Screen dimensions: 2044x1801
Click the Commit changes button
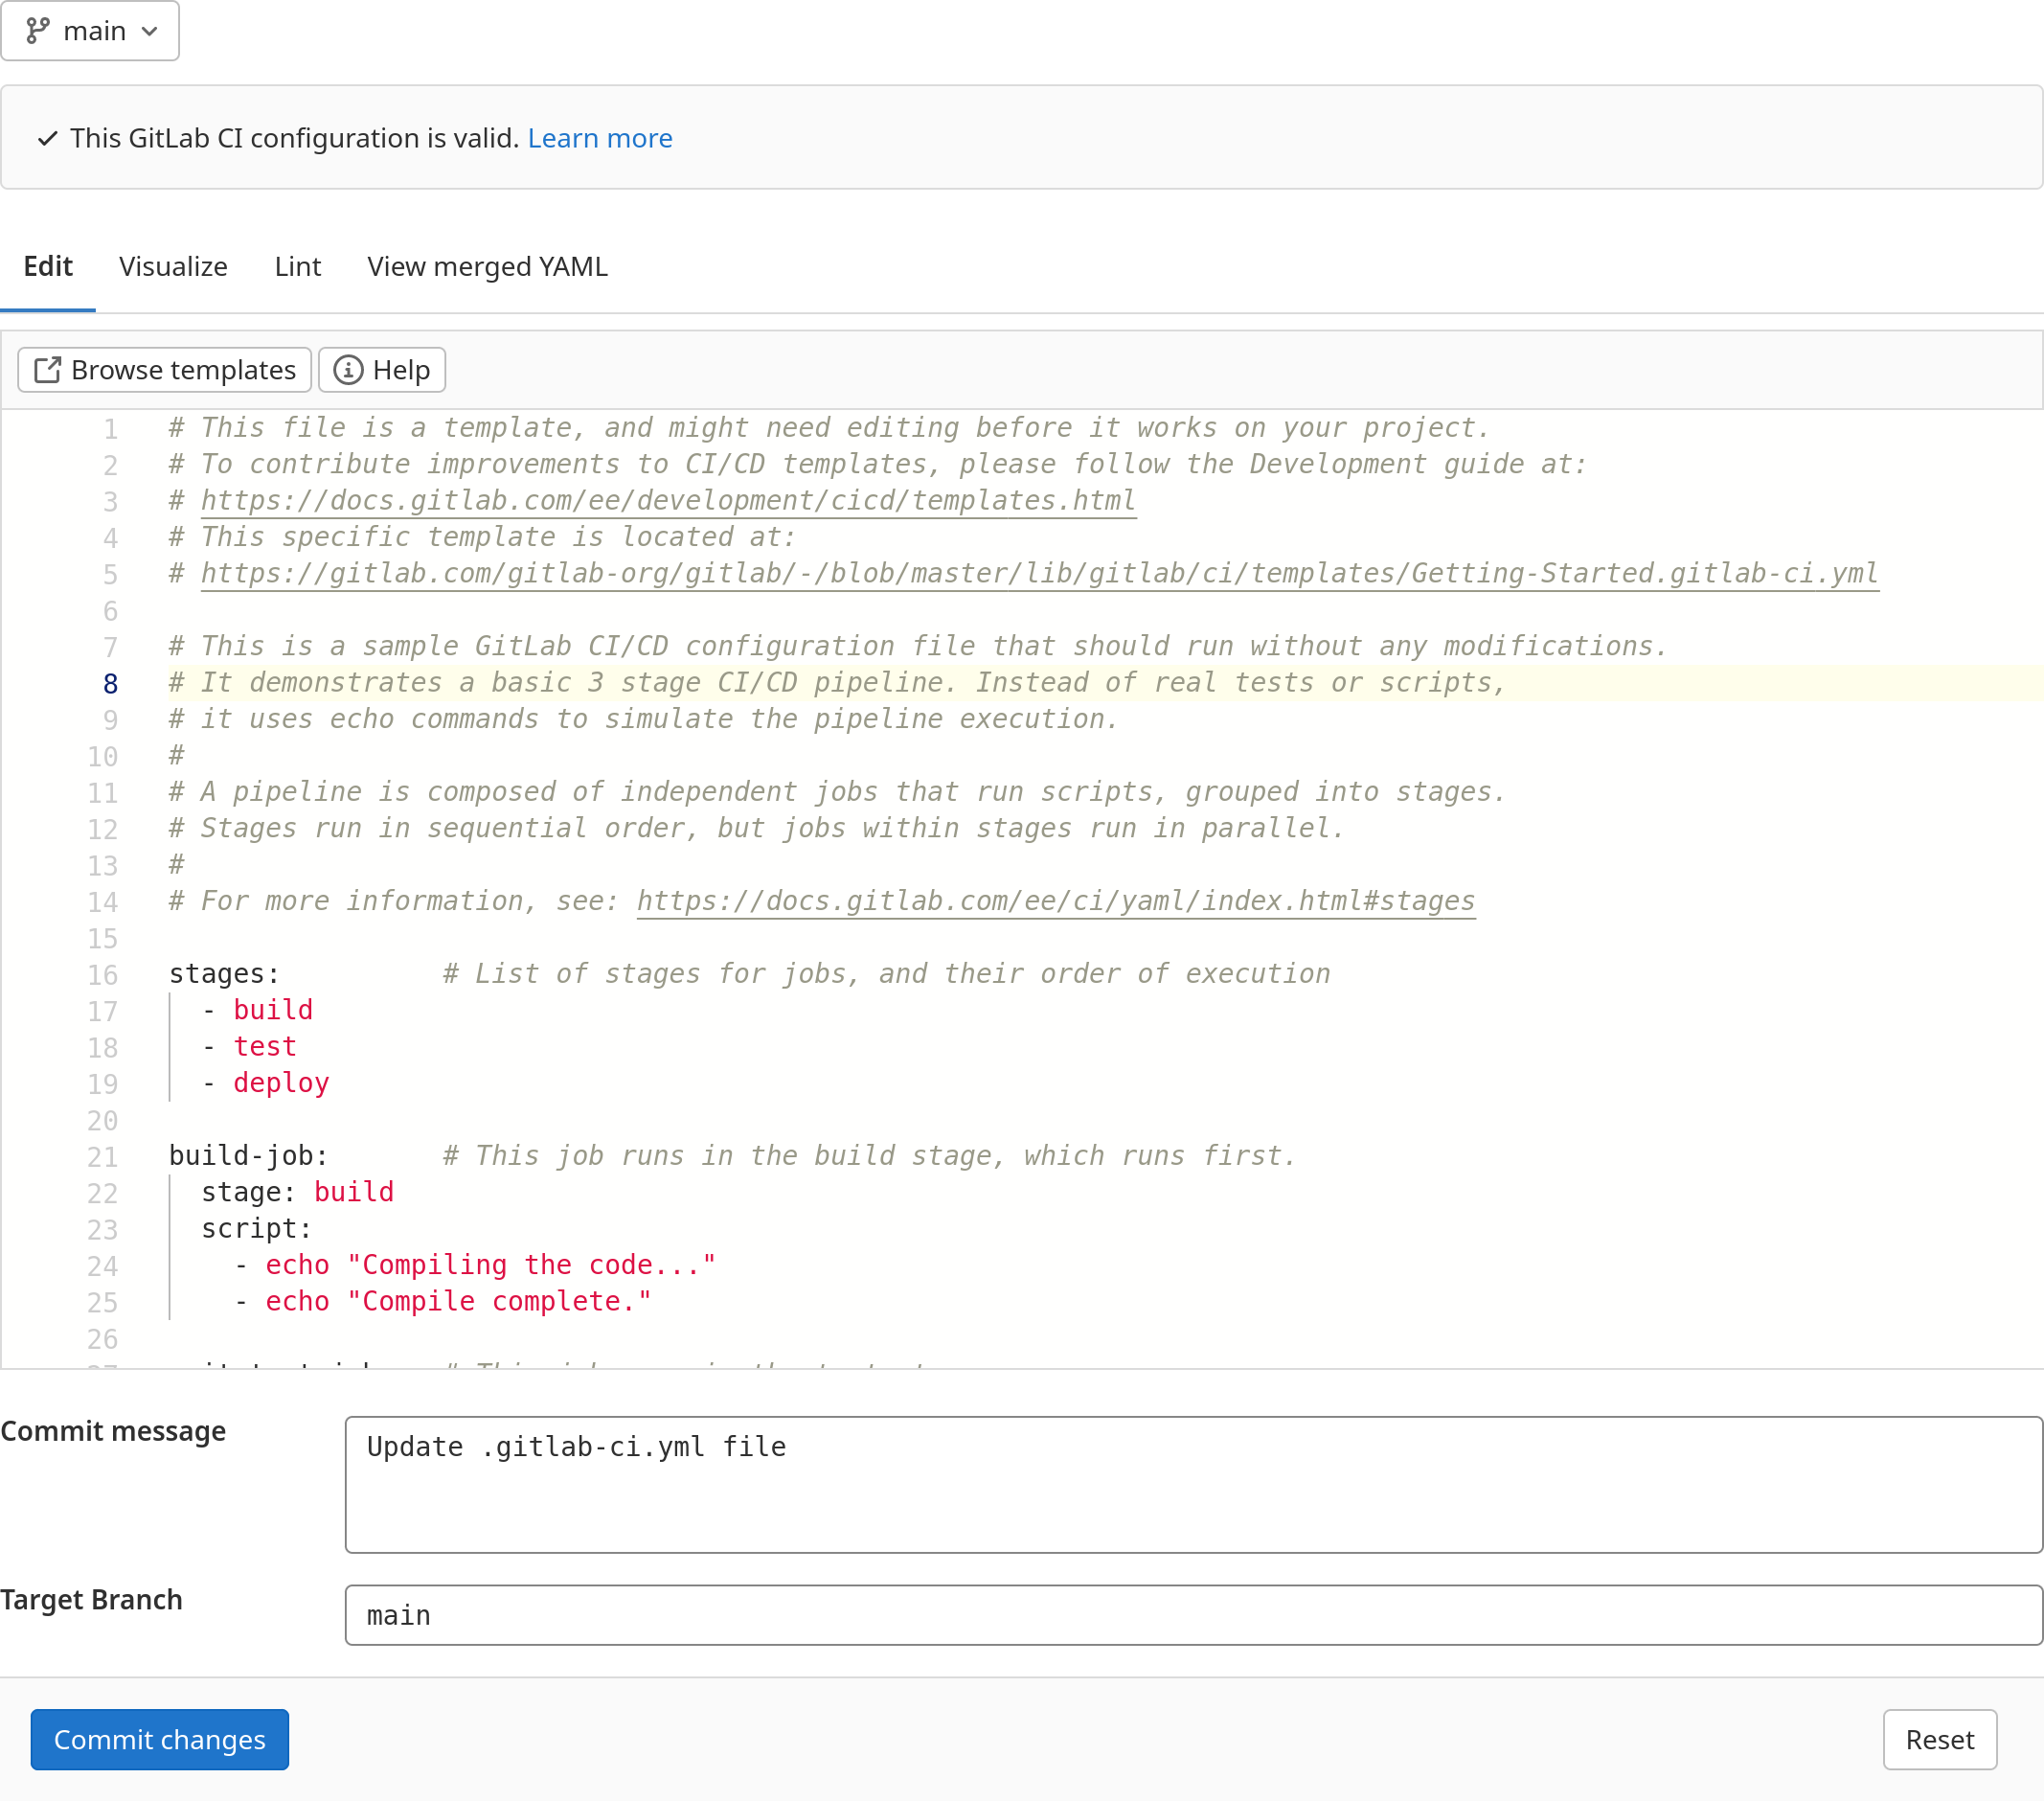pos(158,1739)
